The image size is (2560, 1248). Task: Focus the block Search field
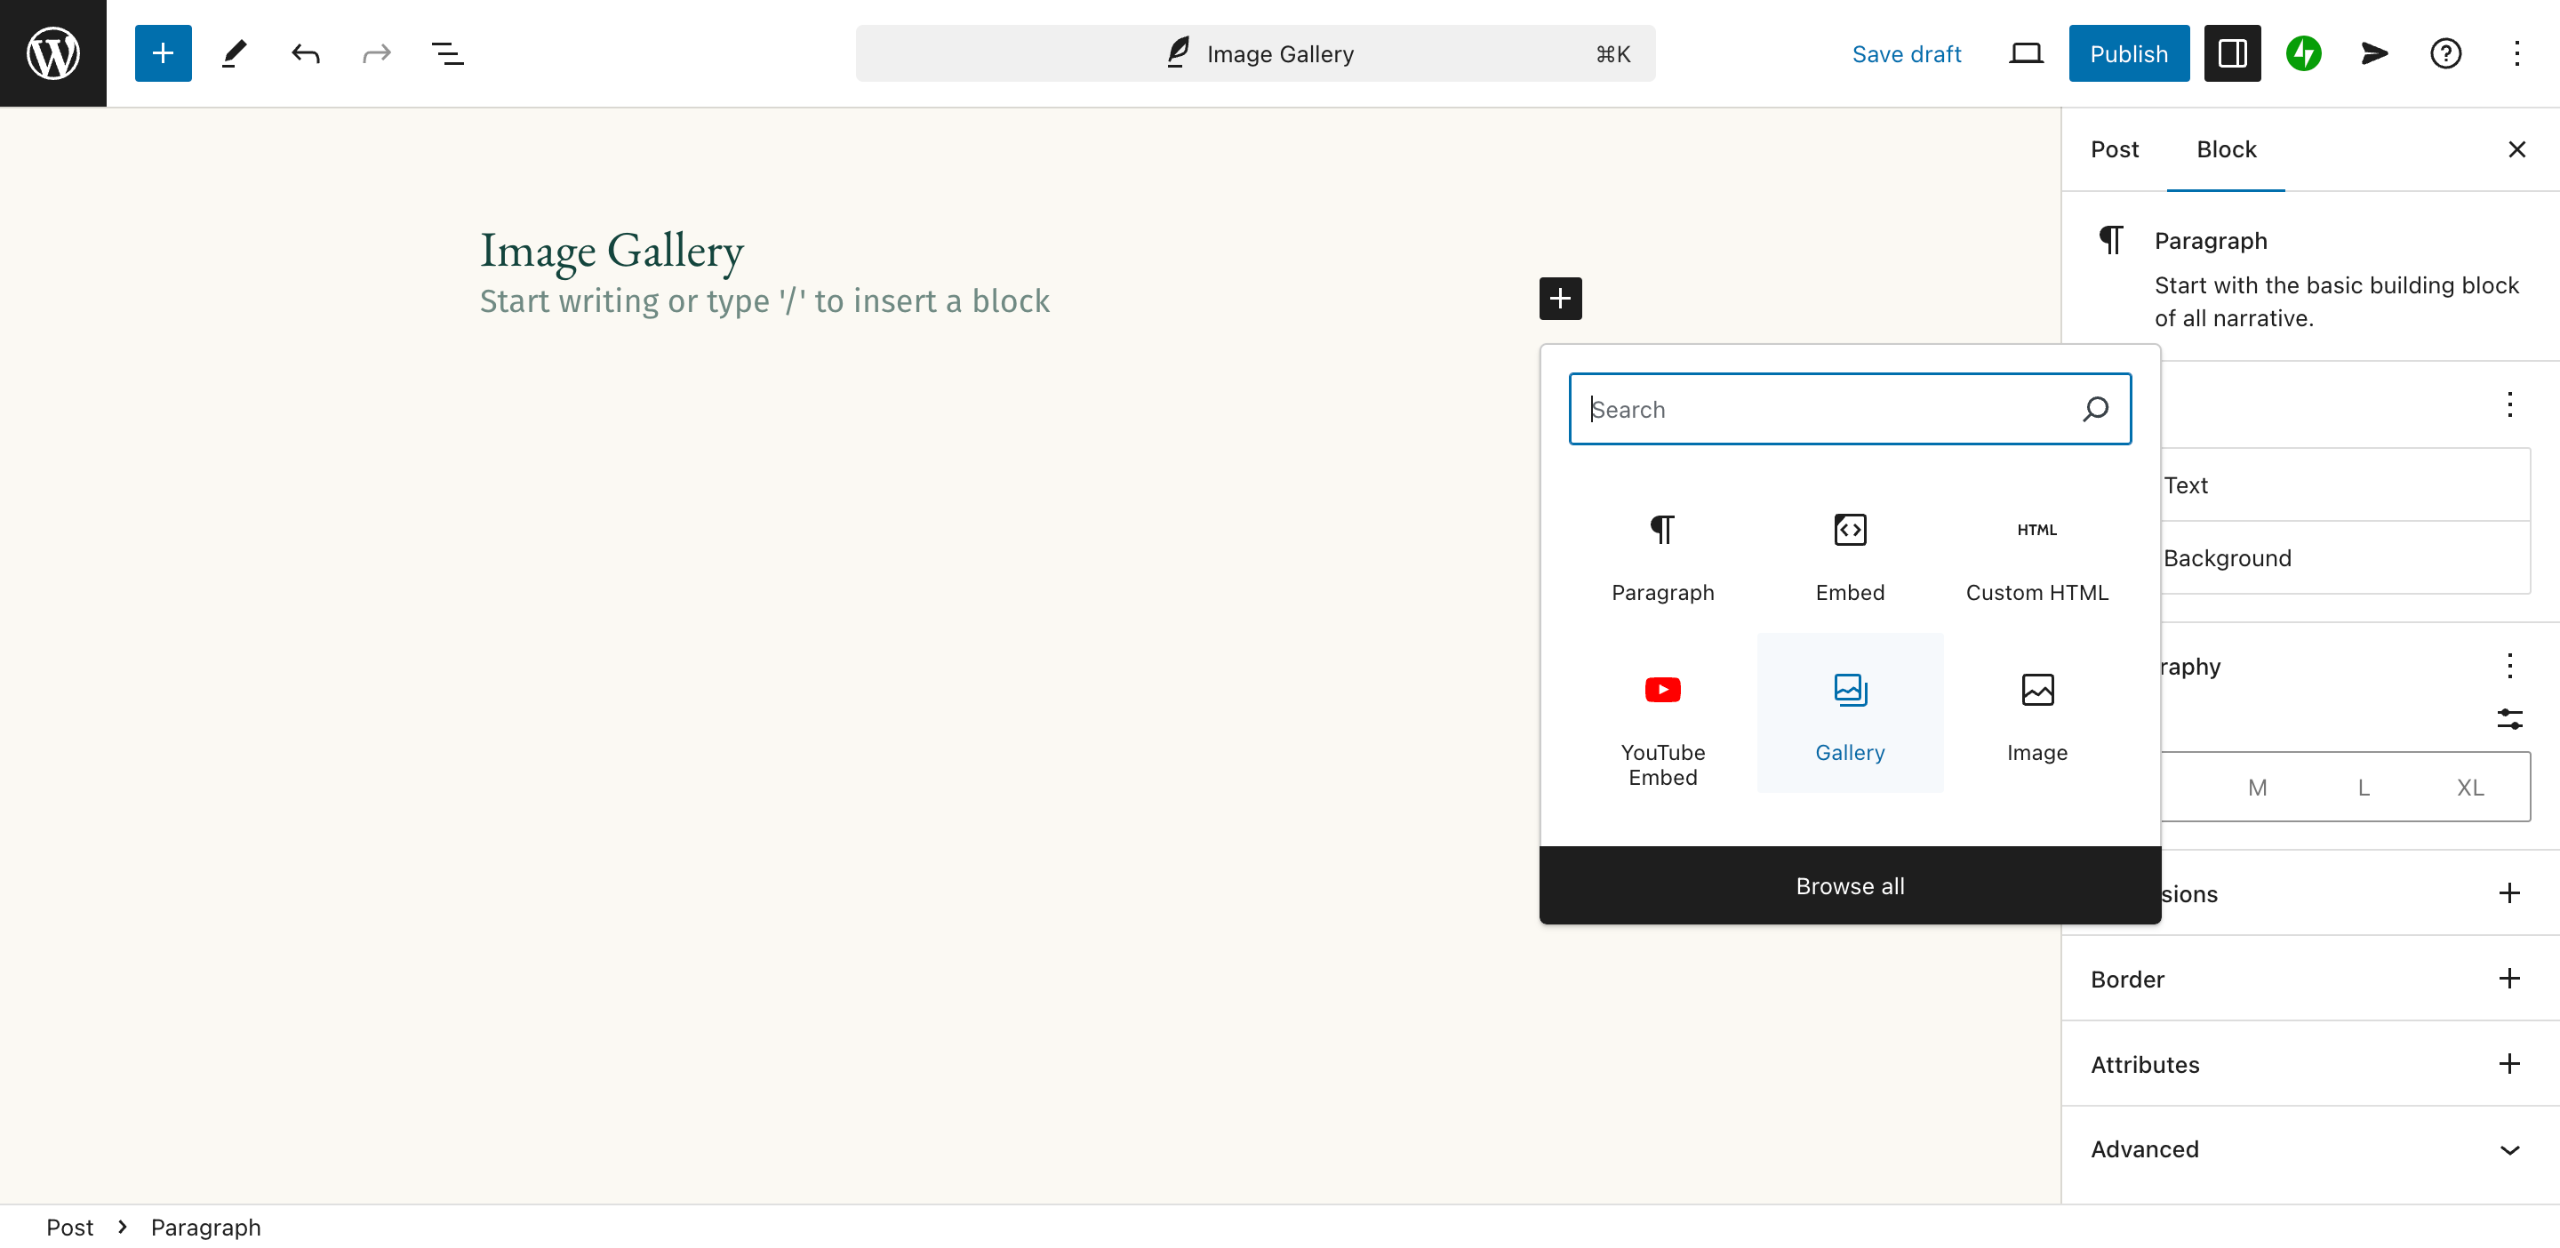(x=1830, y=409)
